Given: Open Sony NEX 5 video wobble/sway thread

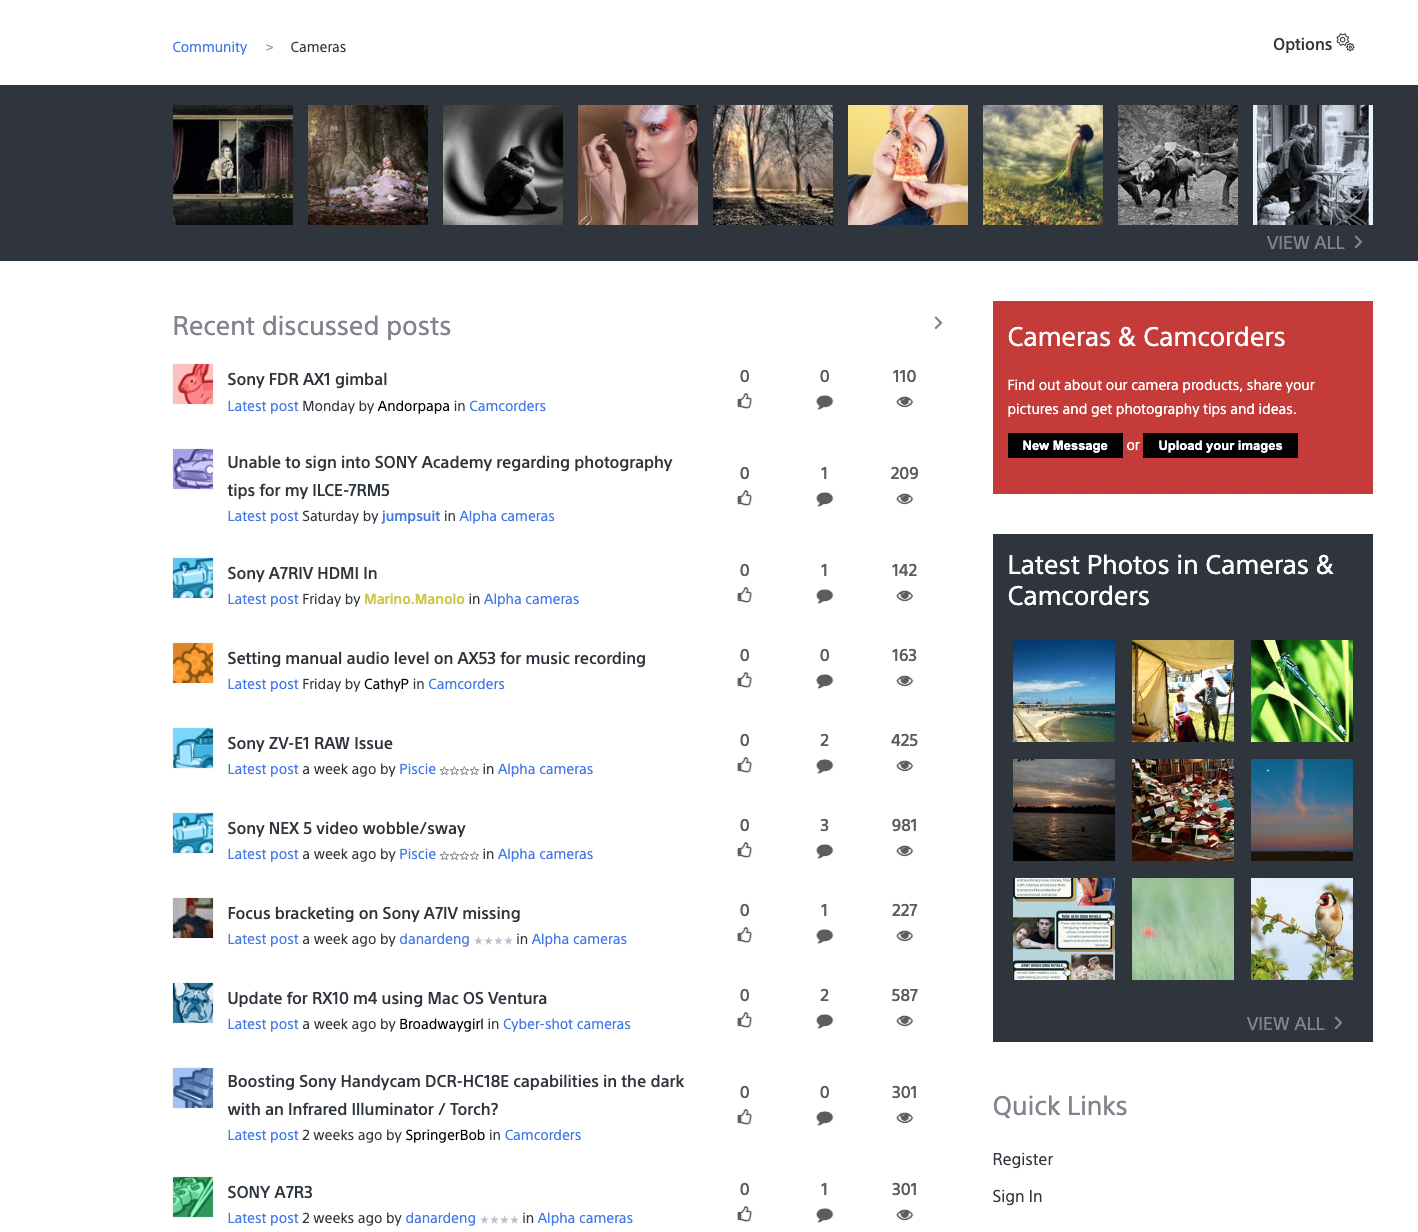Looking at the screenshot, I should [346, 828].
